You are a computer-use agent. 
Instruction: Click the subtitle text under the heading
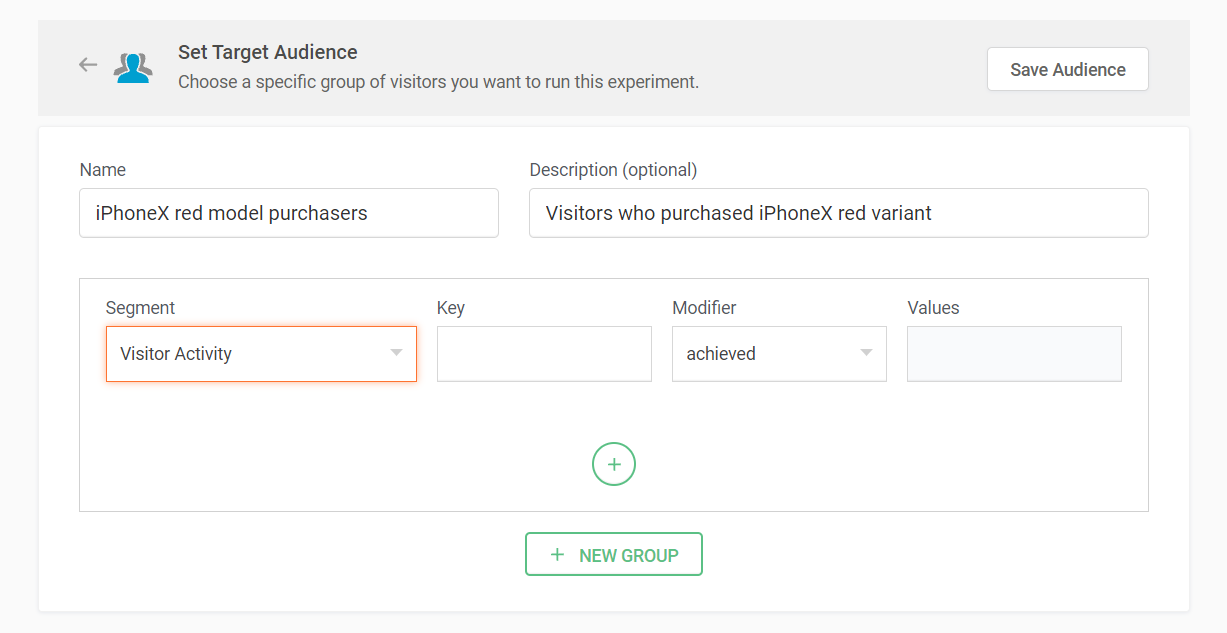(438, 82)
